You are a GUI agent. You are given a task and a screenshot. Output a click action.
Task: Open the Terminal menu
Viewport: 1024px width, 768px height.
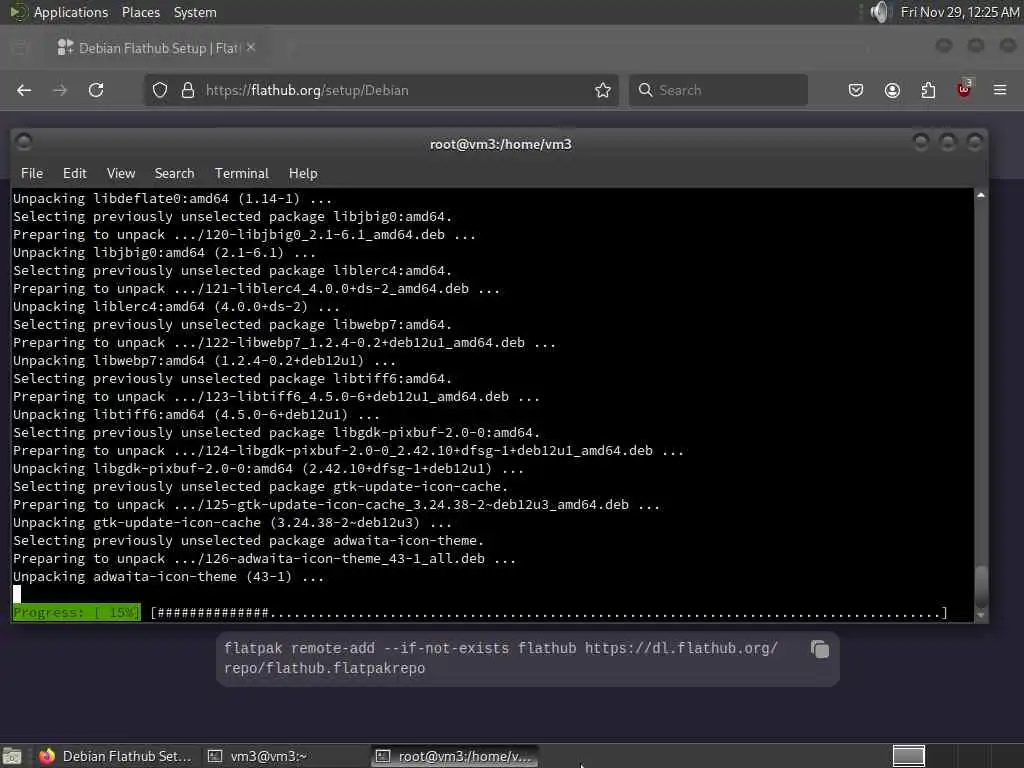tap(242, 174)
